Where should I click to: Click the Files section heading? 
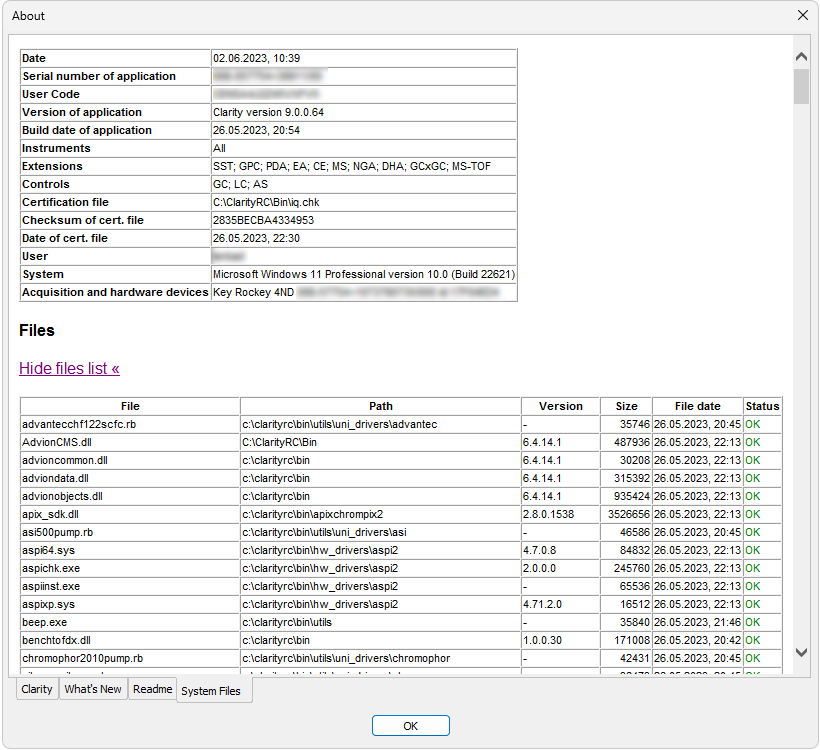pos(37,331)
